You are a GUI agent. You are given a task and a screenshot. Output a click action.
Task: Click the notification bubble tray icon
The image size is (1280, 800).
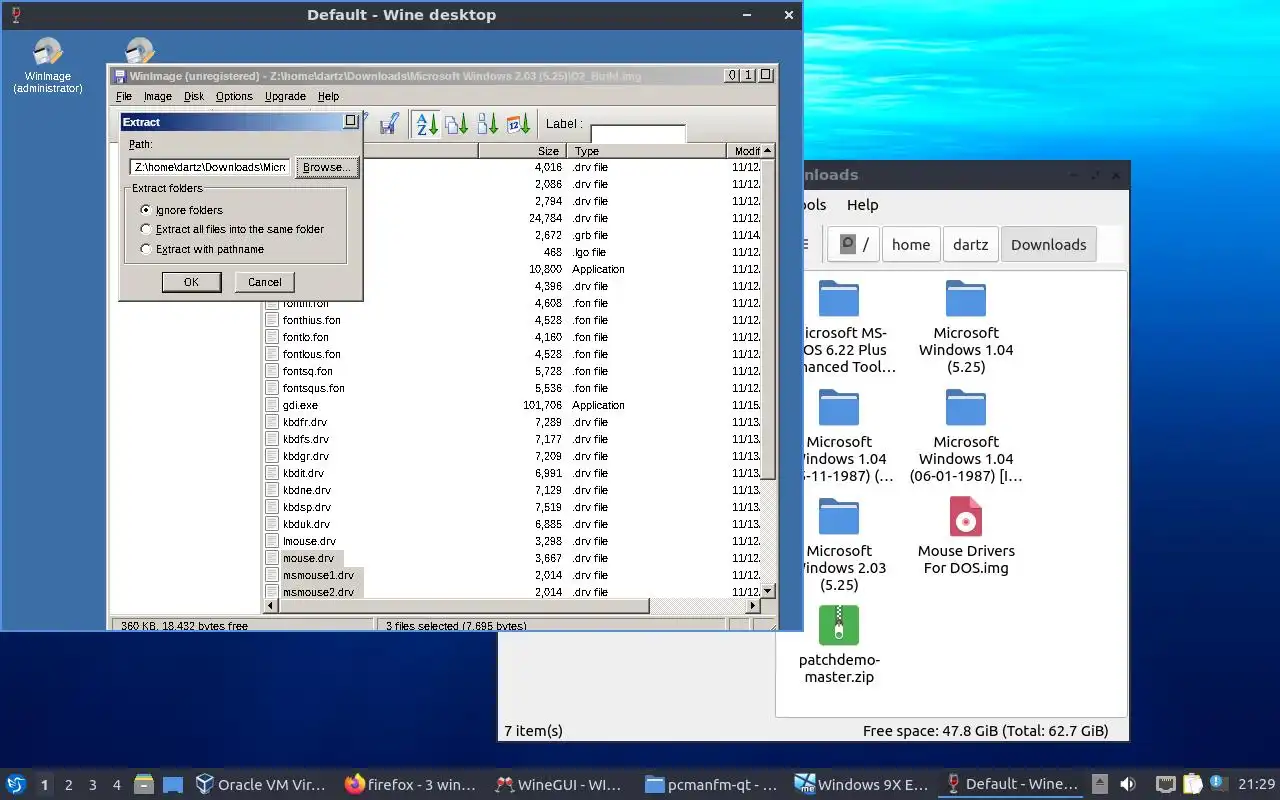pyautogui.click(x=1218, y=784)
